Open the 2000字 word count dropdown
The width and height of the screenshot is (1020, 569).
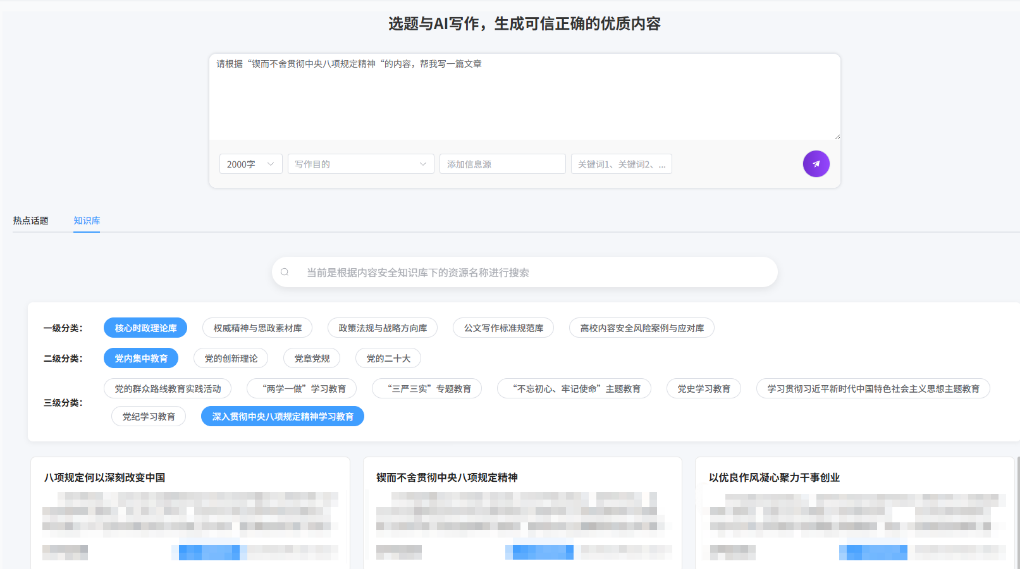(251, 164)
